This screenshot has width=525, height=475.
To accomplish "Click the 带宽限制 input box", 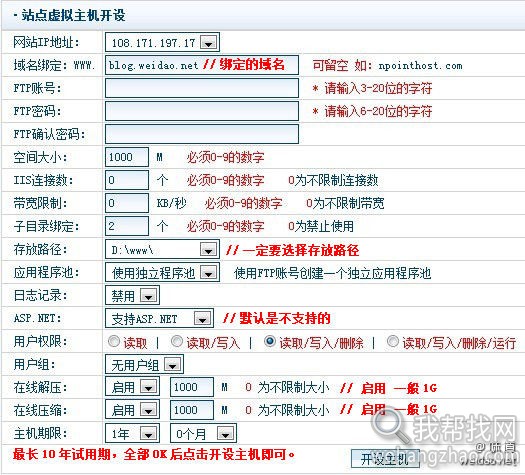I will (x=127, y=203).
